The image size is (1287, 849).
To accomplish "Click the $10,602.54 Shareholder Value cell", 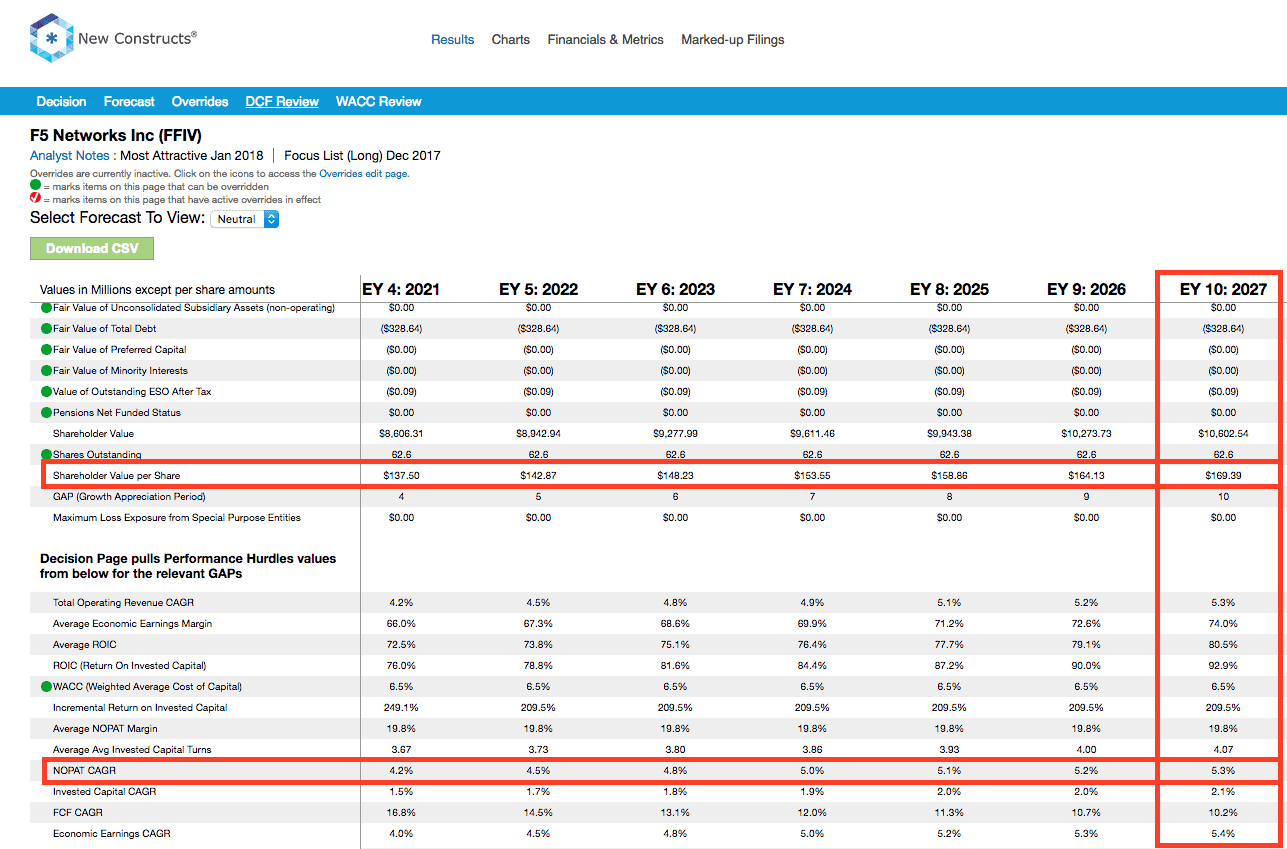I will (x=1222, y=433).
